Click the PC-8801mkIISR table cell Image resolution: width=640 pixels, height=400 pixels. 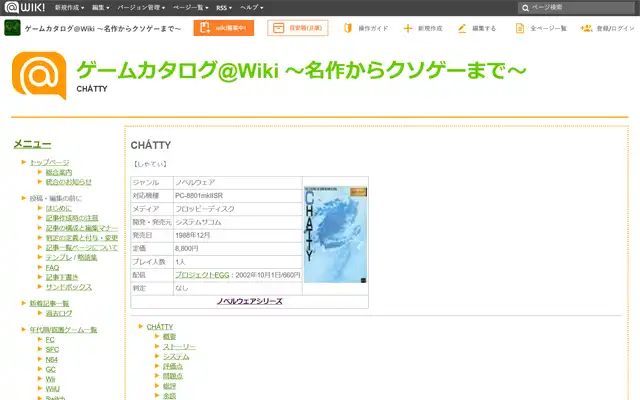coord(238,196)
